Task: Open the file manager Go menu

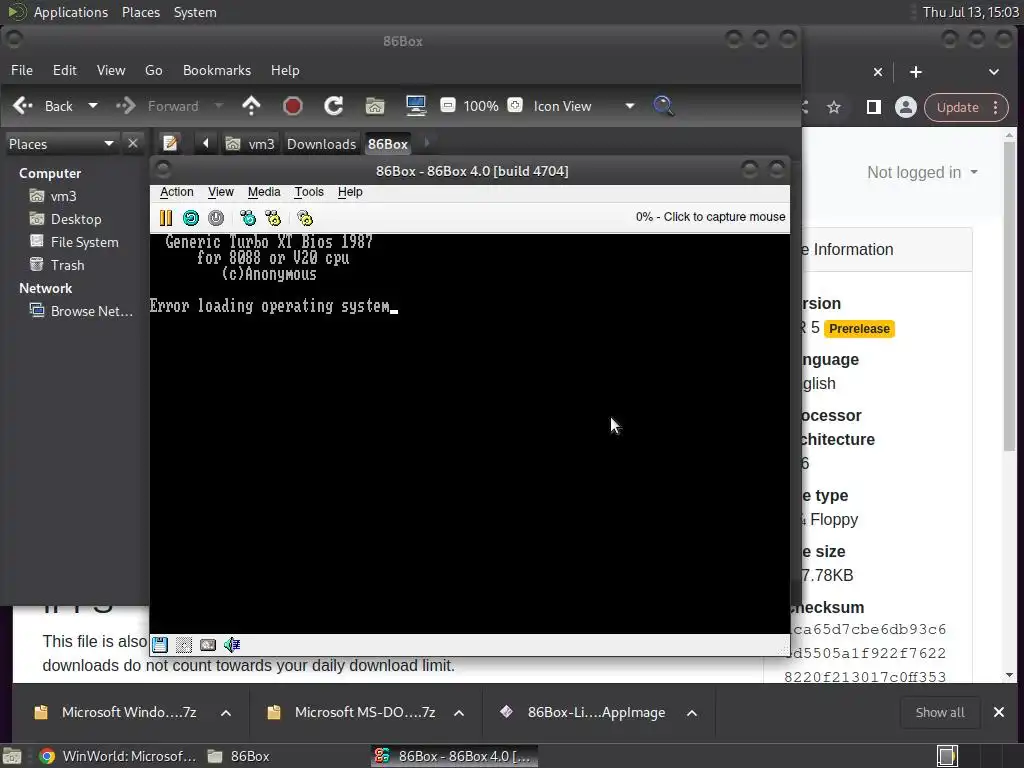Action: coord(153,70)
